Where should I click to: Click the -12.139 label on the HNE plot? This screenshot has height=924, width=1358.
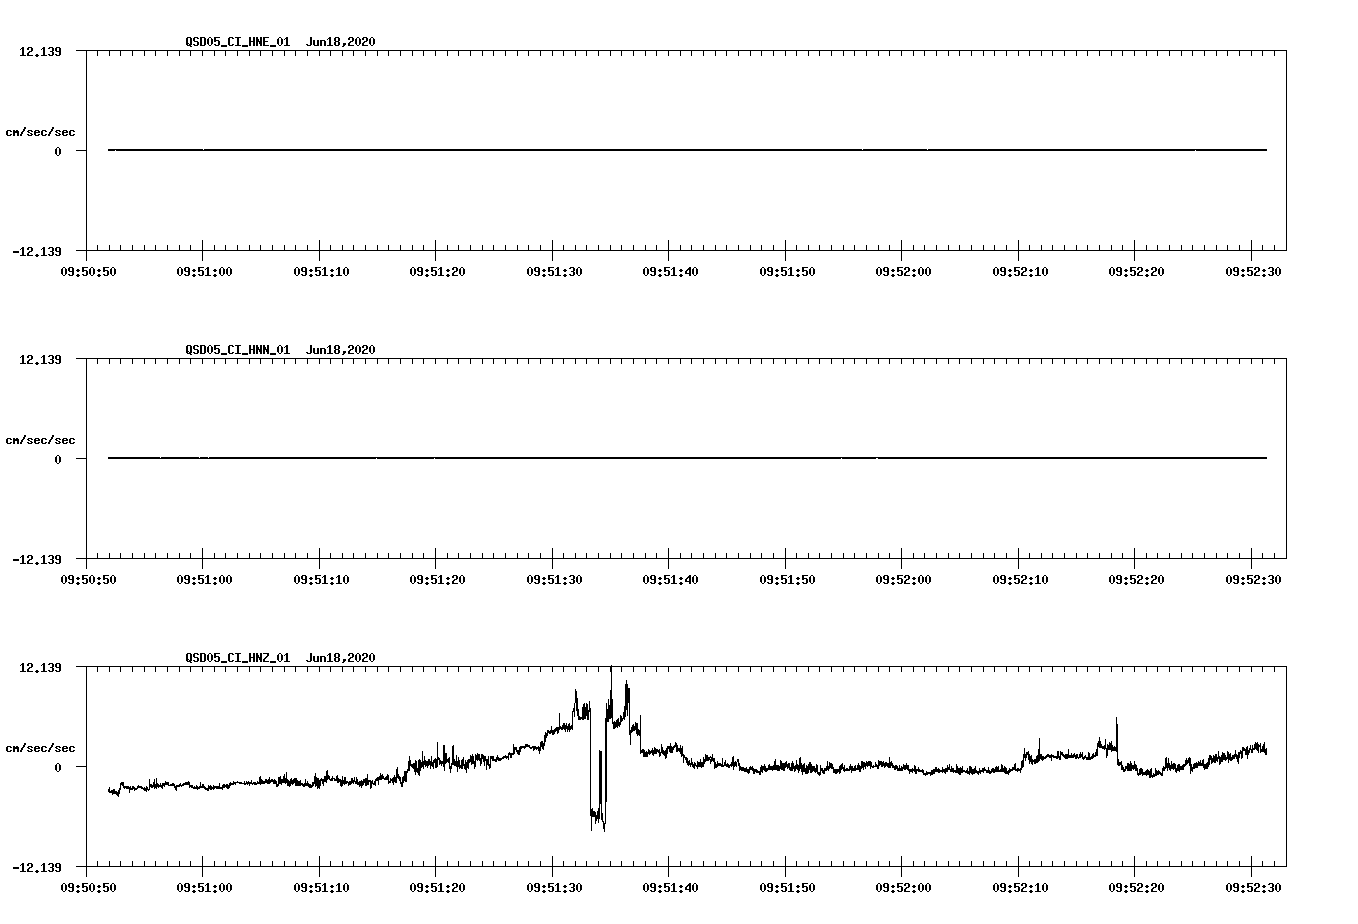click(37, 251)
